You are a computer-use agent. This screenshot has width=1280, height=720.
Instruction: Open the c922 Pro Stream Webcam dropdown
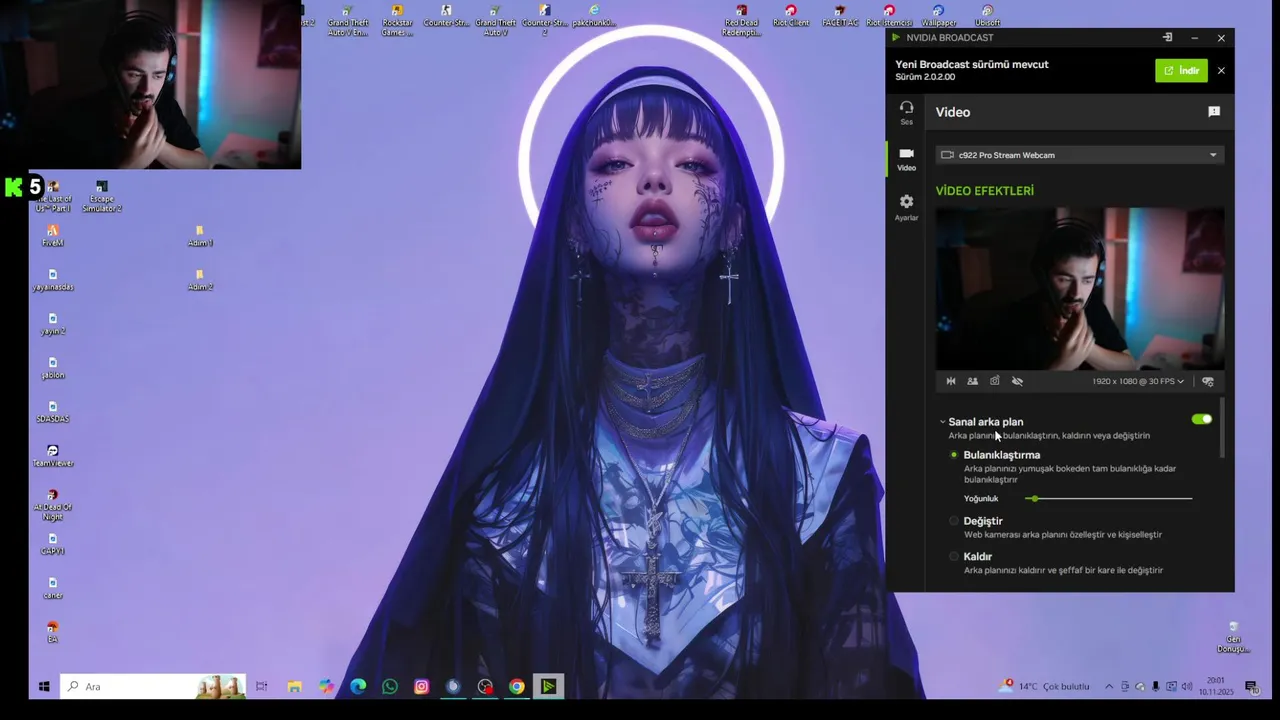tap(1079, 155)
